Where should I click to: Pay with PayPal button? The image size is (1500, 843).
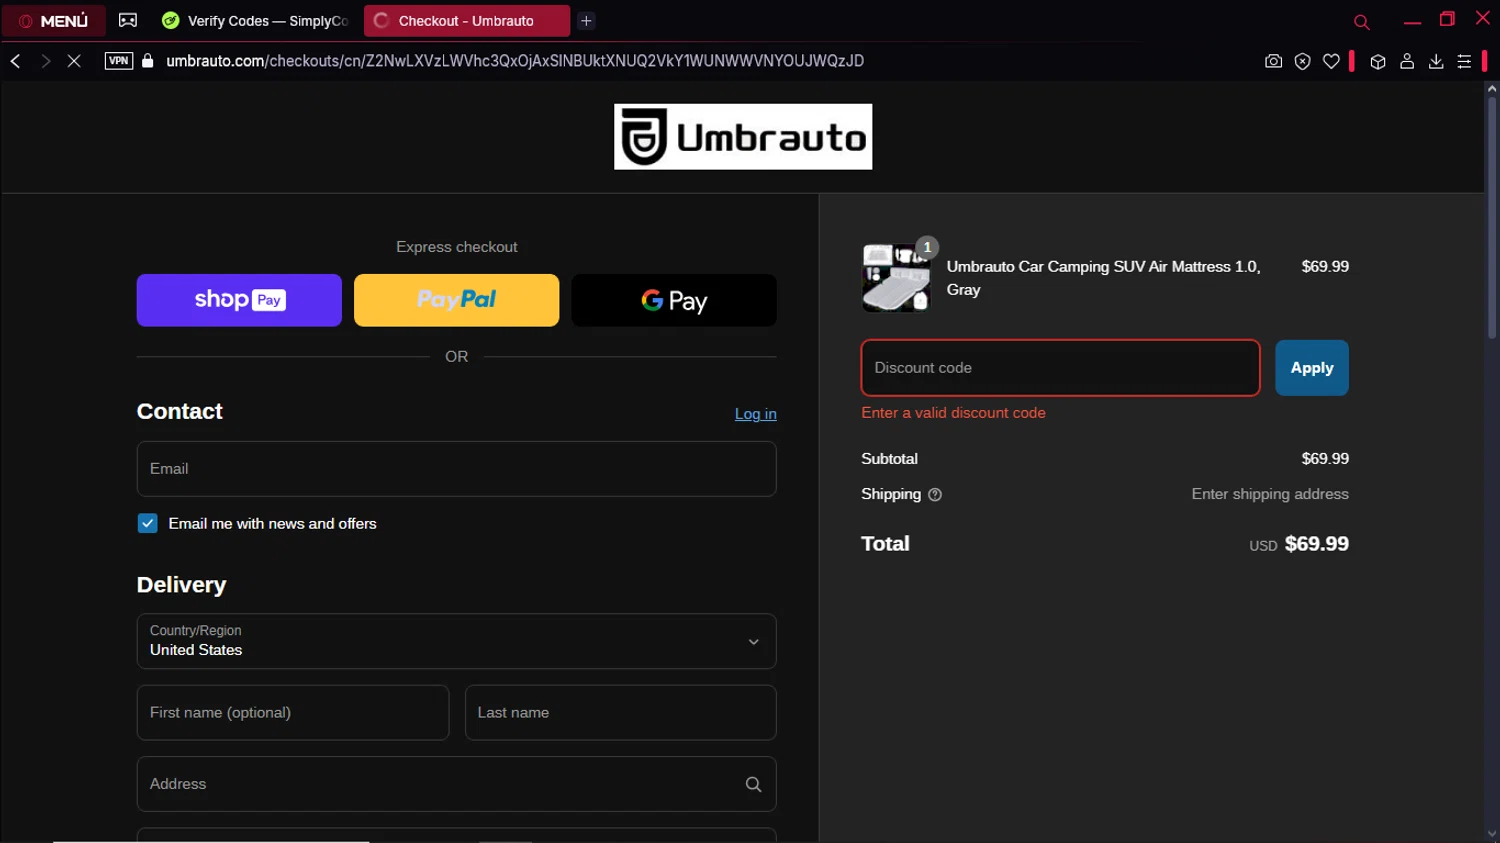point(456,300)
